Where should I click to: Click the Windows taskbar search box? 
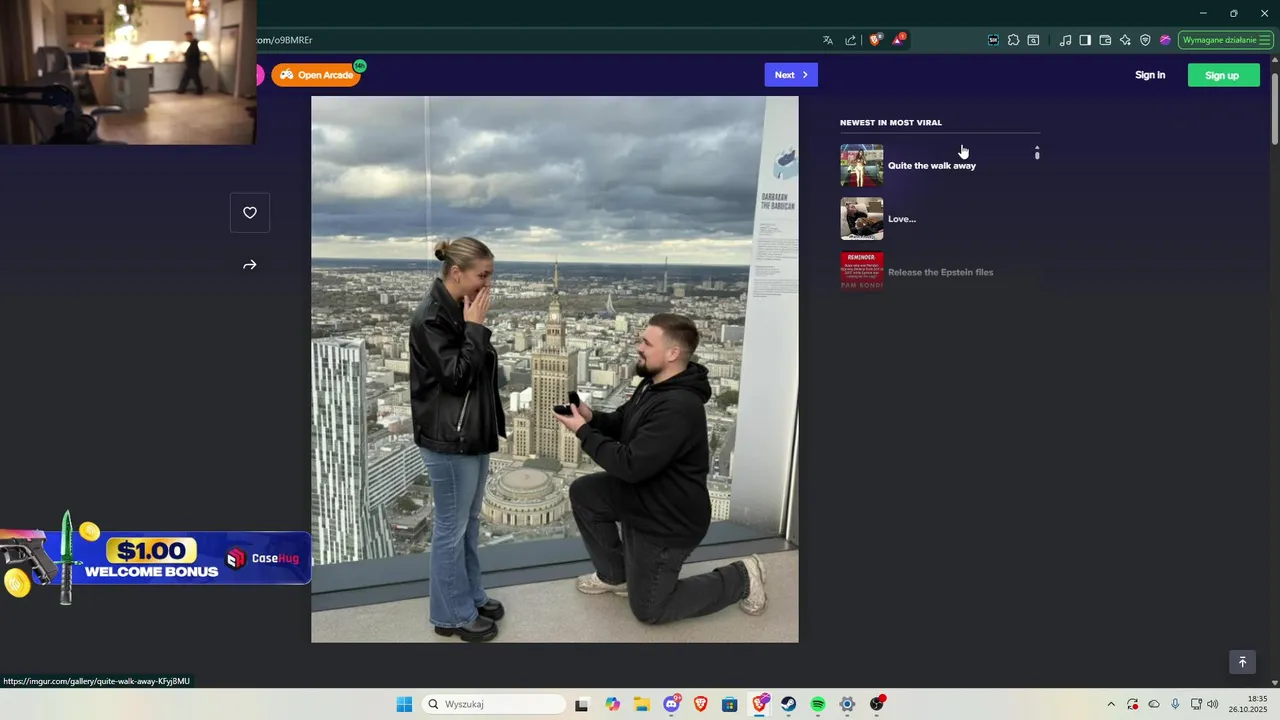point(494,704)
